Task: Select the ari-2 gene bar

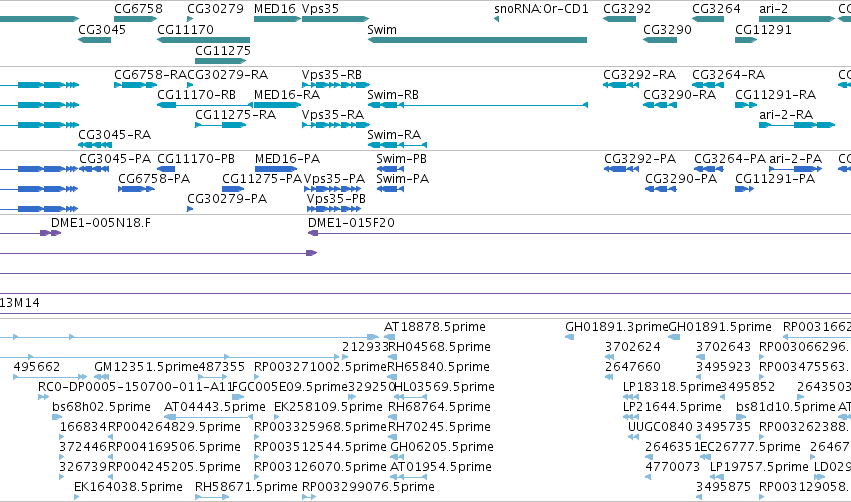Action: (797, 19)
